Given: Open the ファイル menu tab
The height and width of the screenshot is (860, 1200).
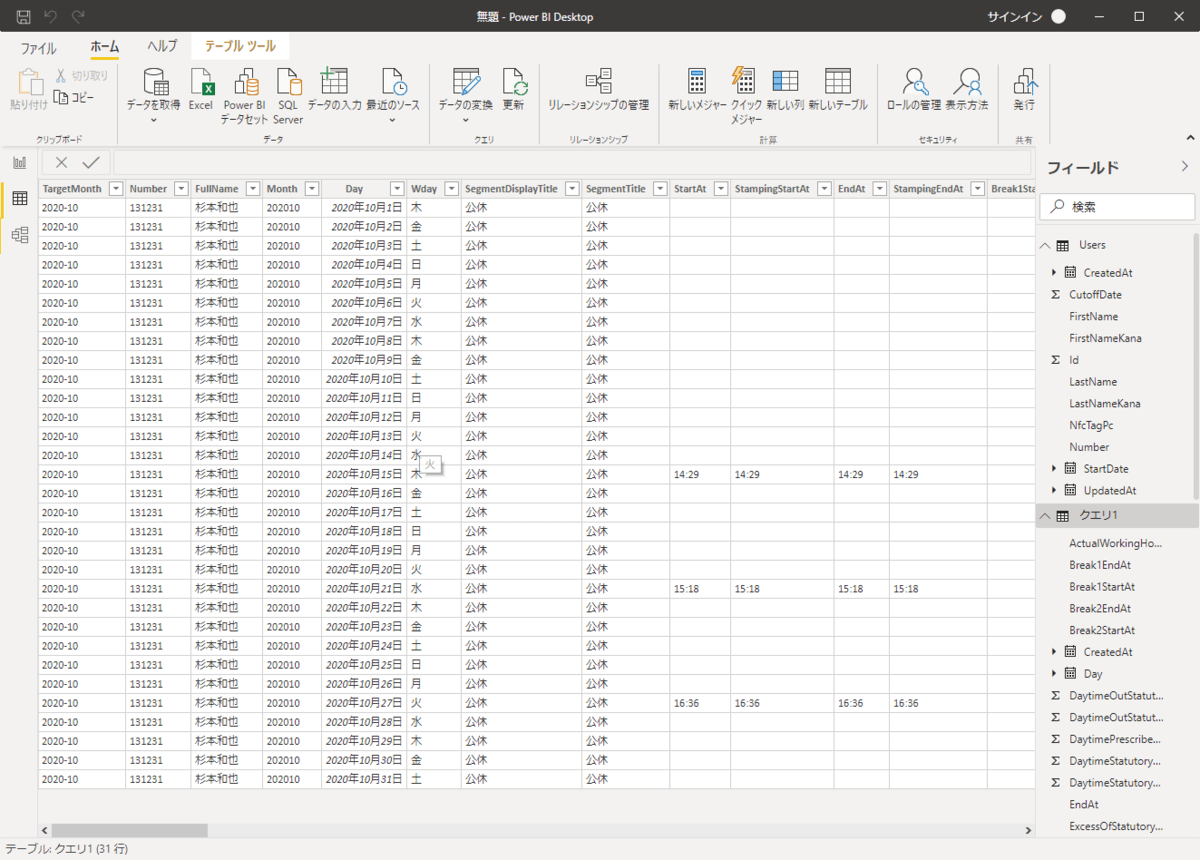Looking at the screenshot, I should coord(39,47).
